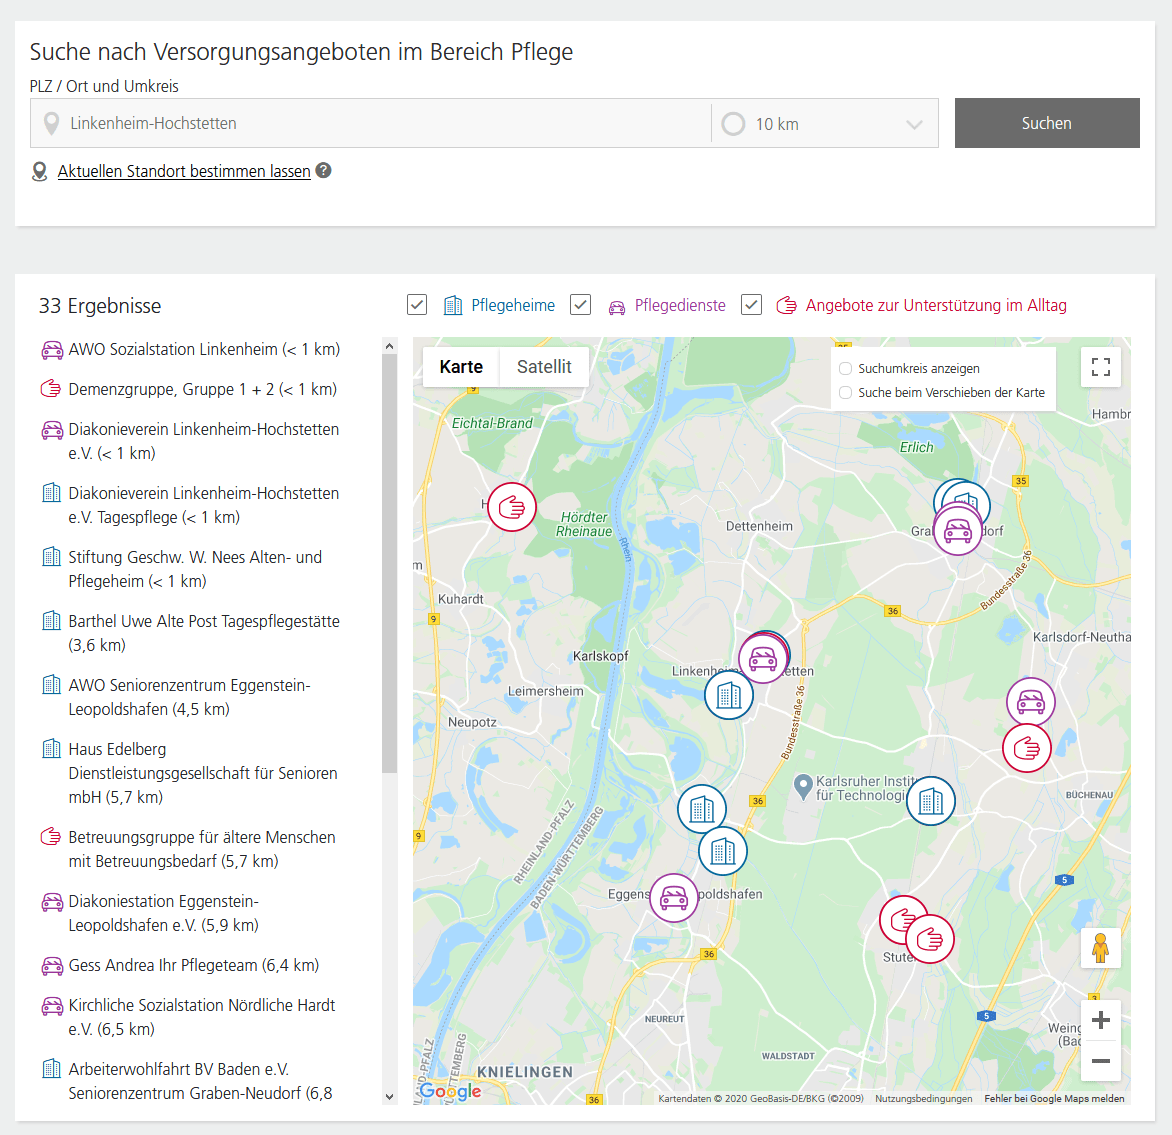Select the Street View pegman icon
This screenshot has width=1172, height=1135.
coord(1100,948)
